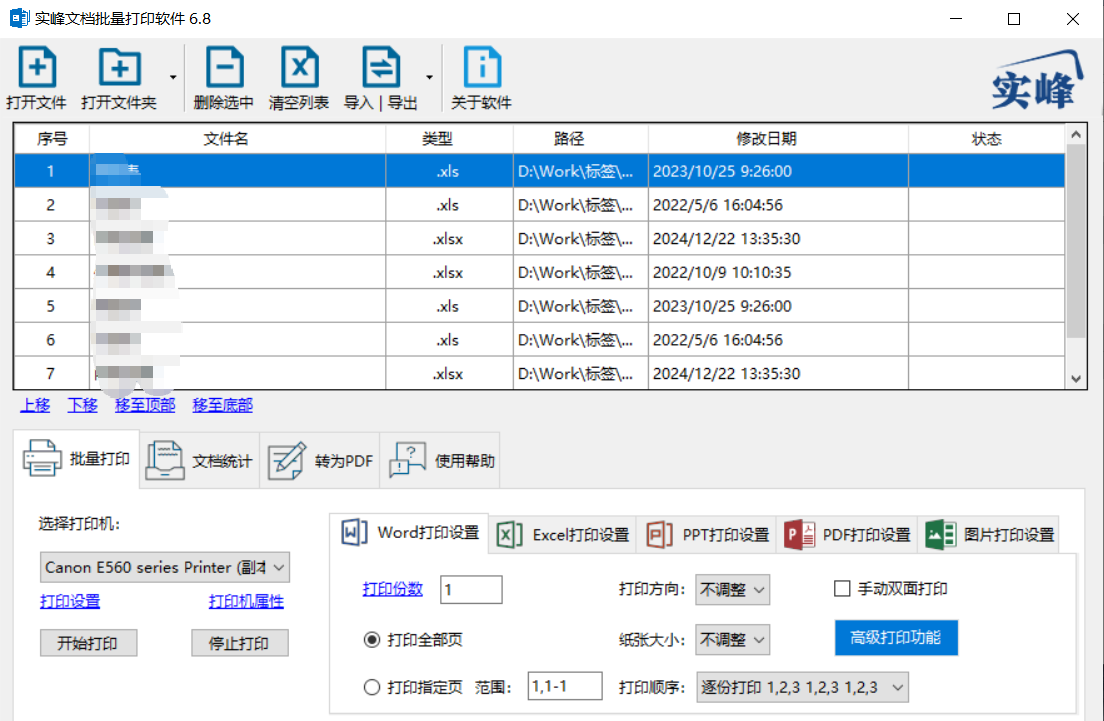The height and width of the screenshot is (721, 1104).
Task: Select the 打印指定页 radio button
Action: pos(372,687)
